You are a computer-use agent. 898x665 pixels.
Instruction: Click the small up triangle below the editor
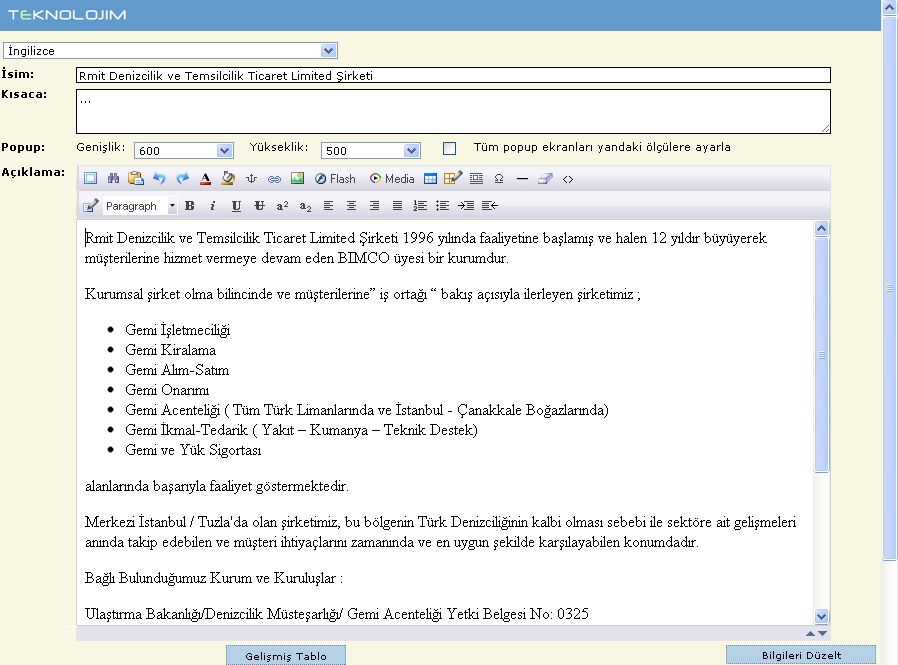(x=810, y=633)
